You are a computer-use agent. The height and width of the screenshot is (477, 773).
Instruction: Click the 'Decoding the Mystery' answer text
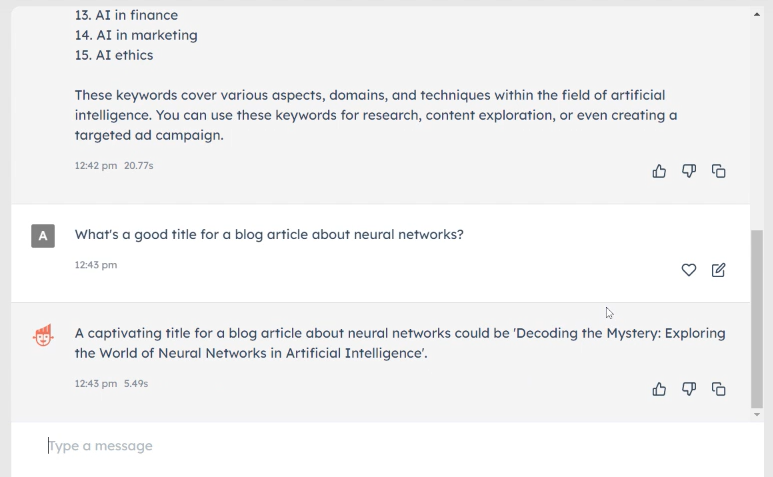pyautogui.click(x=400, y=343)
